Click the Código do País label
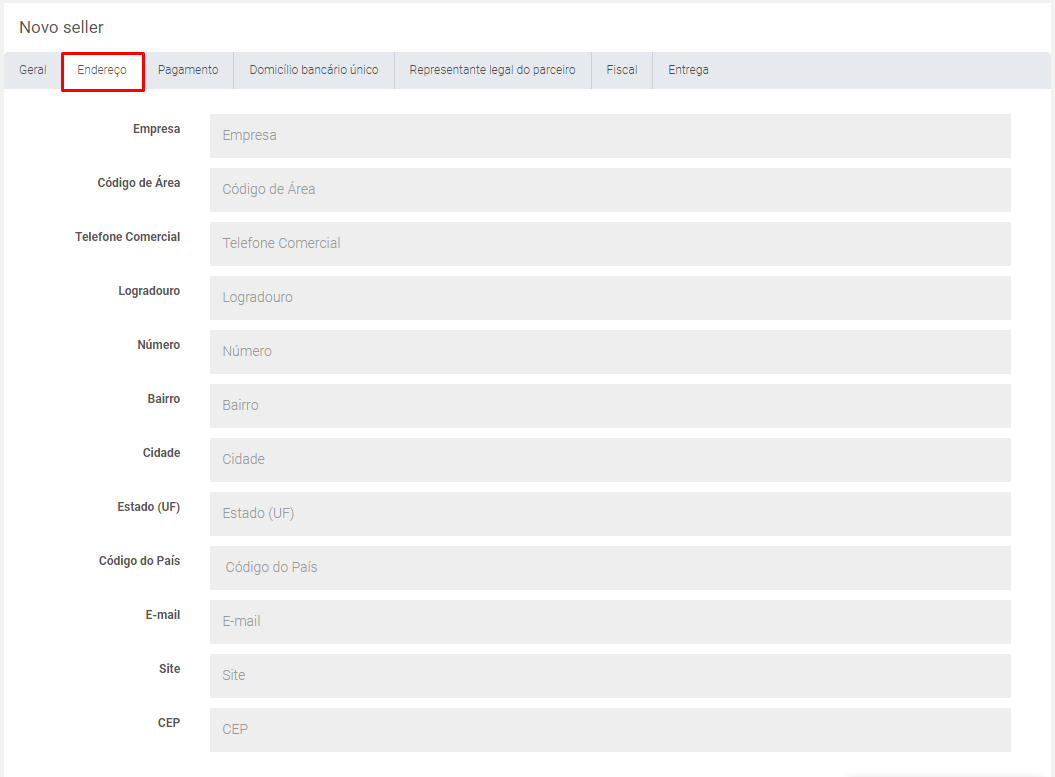This screenshot has height=777, width=1055. [139, 560]
